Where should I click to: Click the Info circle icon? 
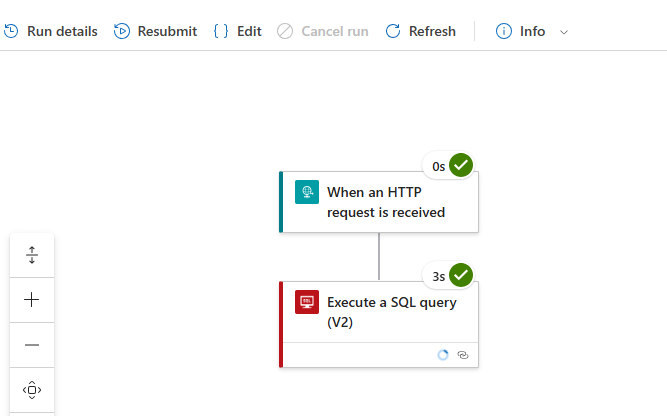click(x=504, y=31)
